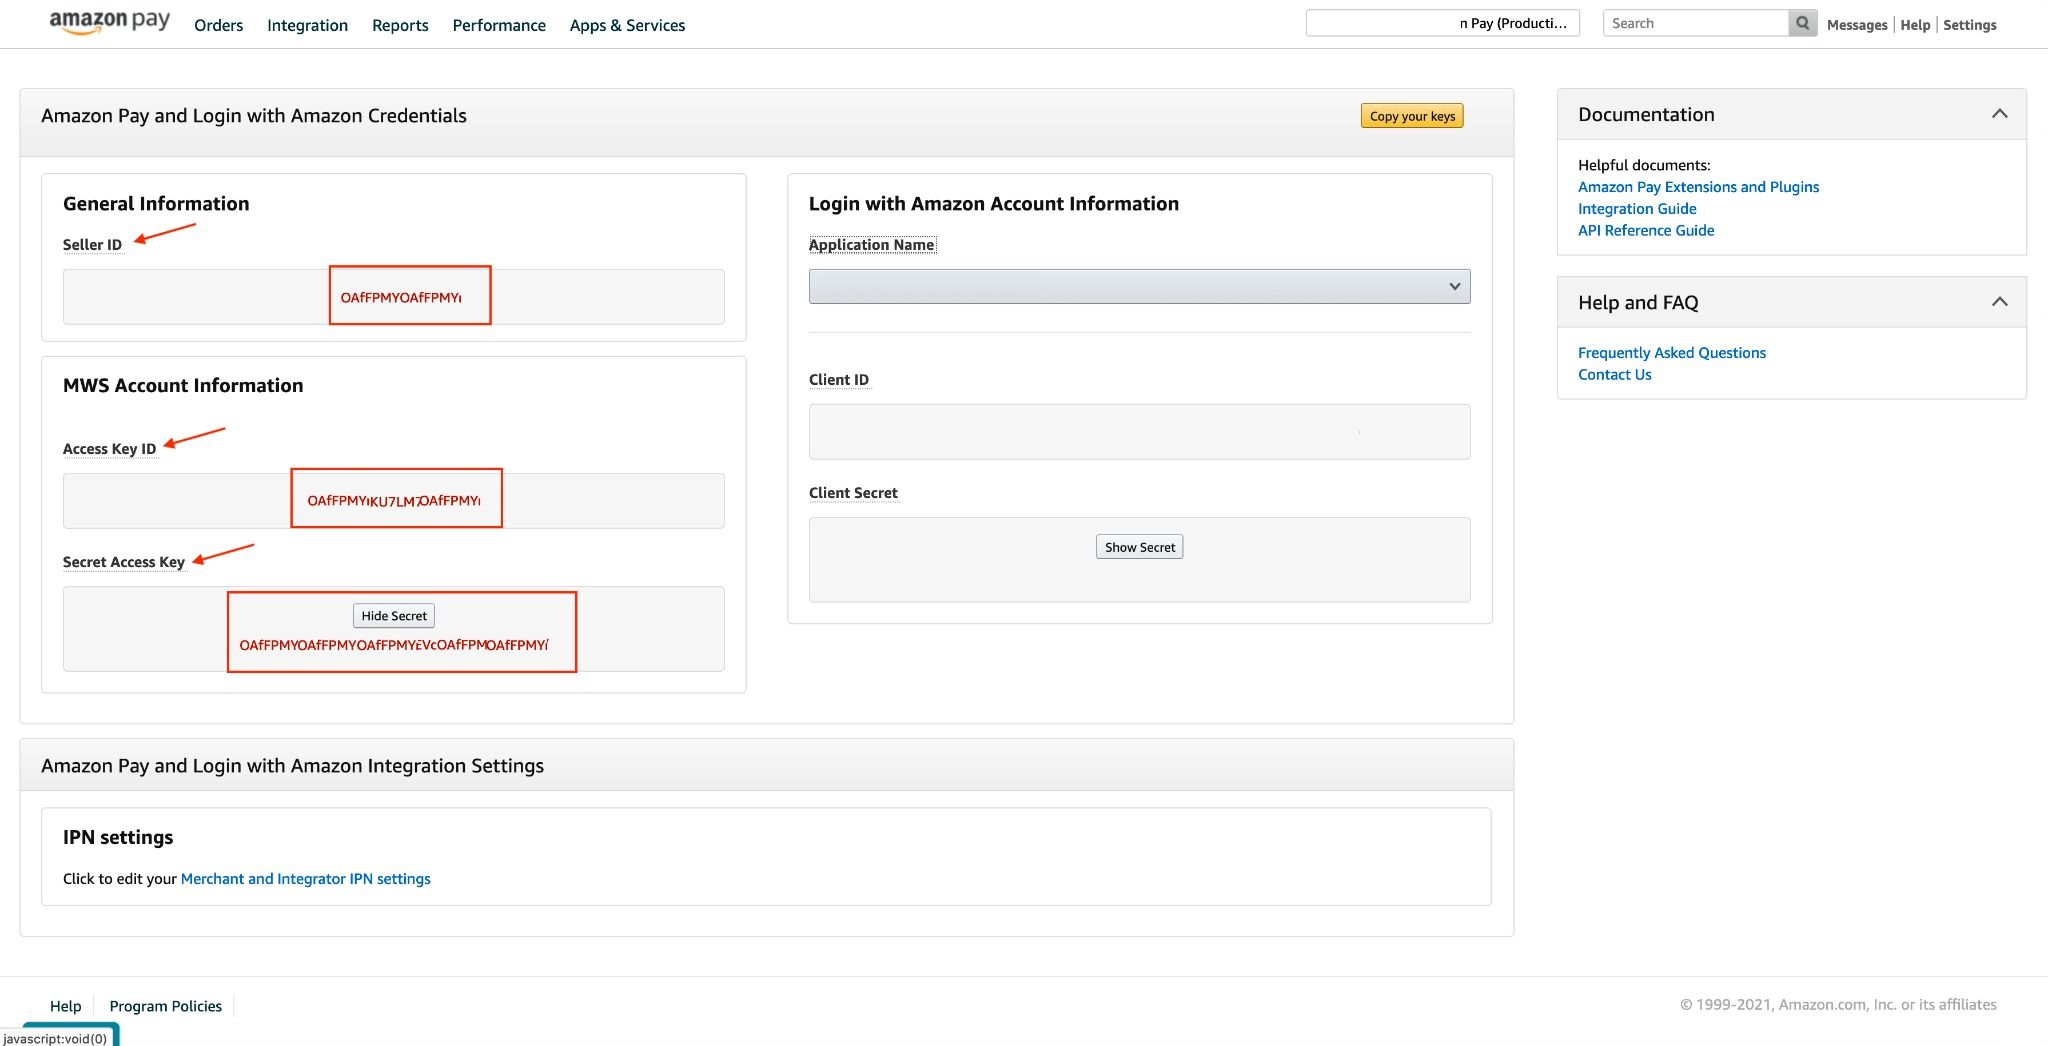Open the Performance menu
2048x1046 pixels.
point(499,25)
